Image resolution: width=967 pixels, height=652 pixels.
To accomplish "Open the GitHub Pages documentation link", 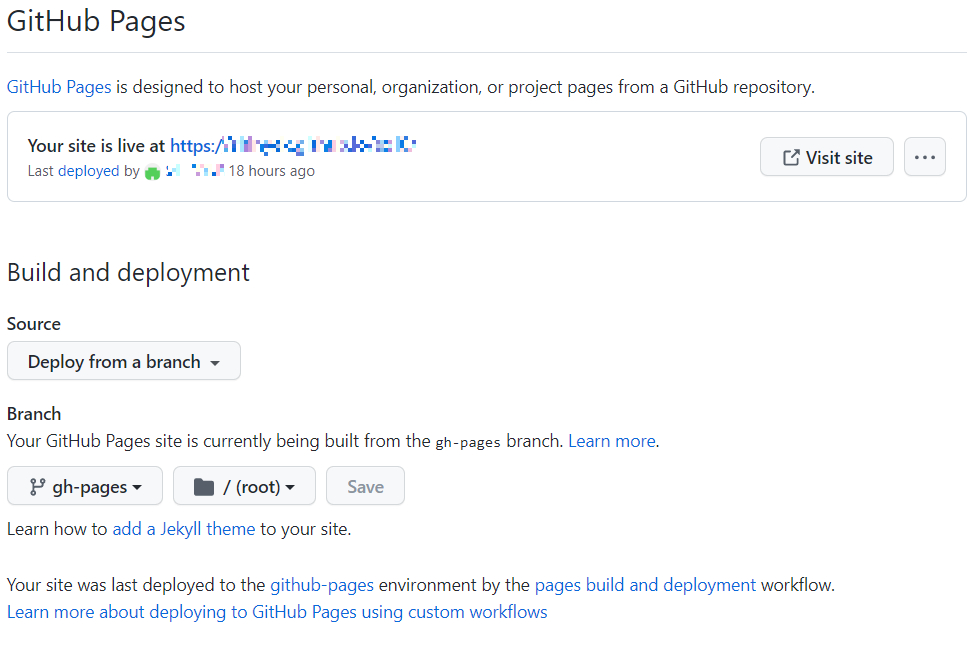I will [x=59, y=87].
